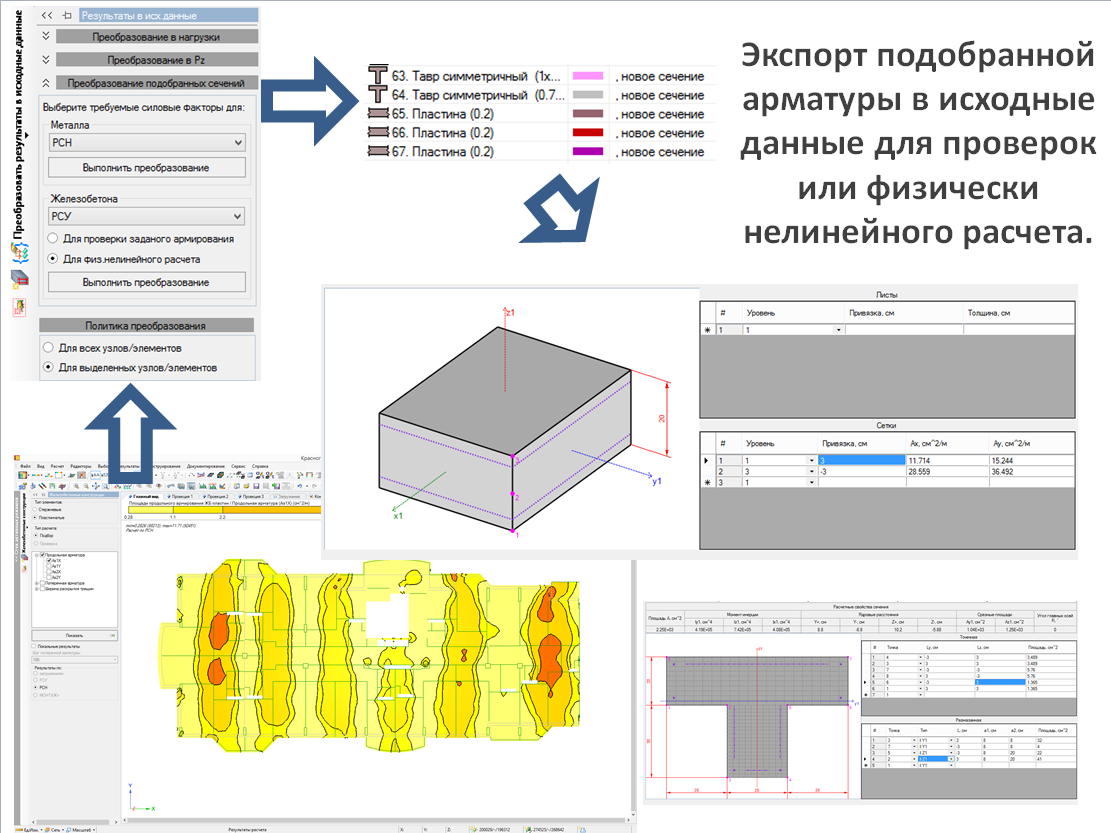
Task: Select list row '65. Пластина (0.2)'
Action: tap(538, 113)
